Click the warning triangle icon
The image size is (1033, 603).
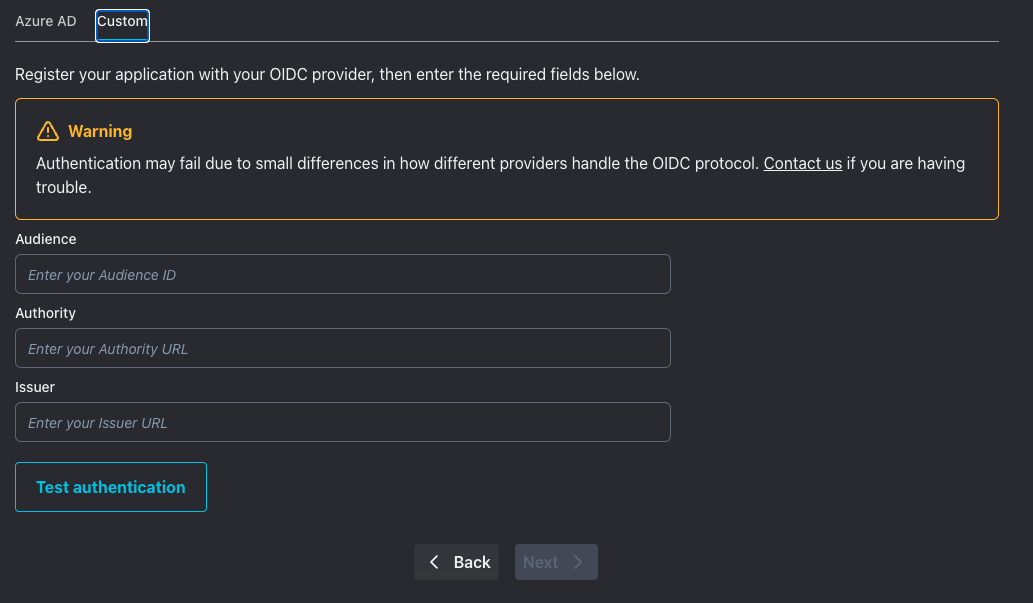[x=47, y=131]
